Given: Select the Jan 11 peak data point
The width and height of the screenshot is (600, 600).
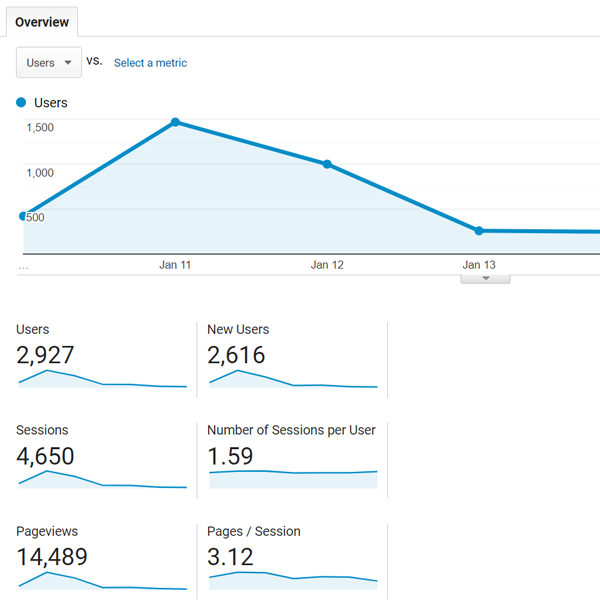Looking at the screenshot, I should [175, 122].
